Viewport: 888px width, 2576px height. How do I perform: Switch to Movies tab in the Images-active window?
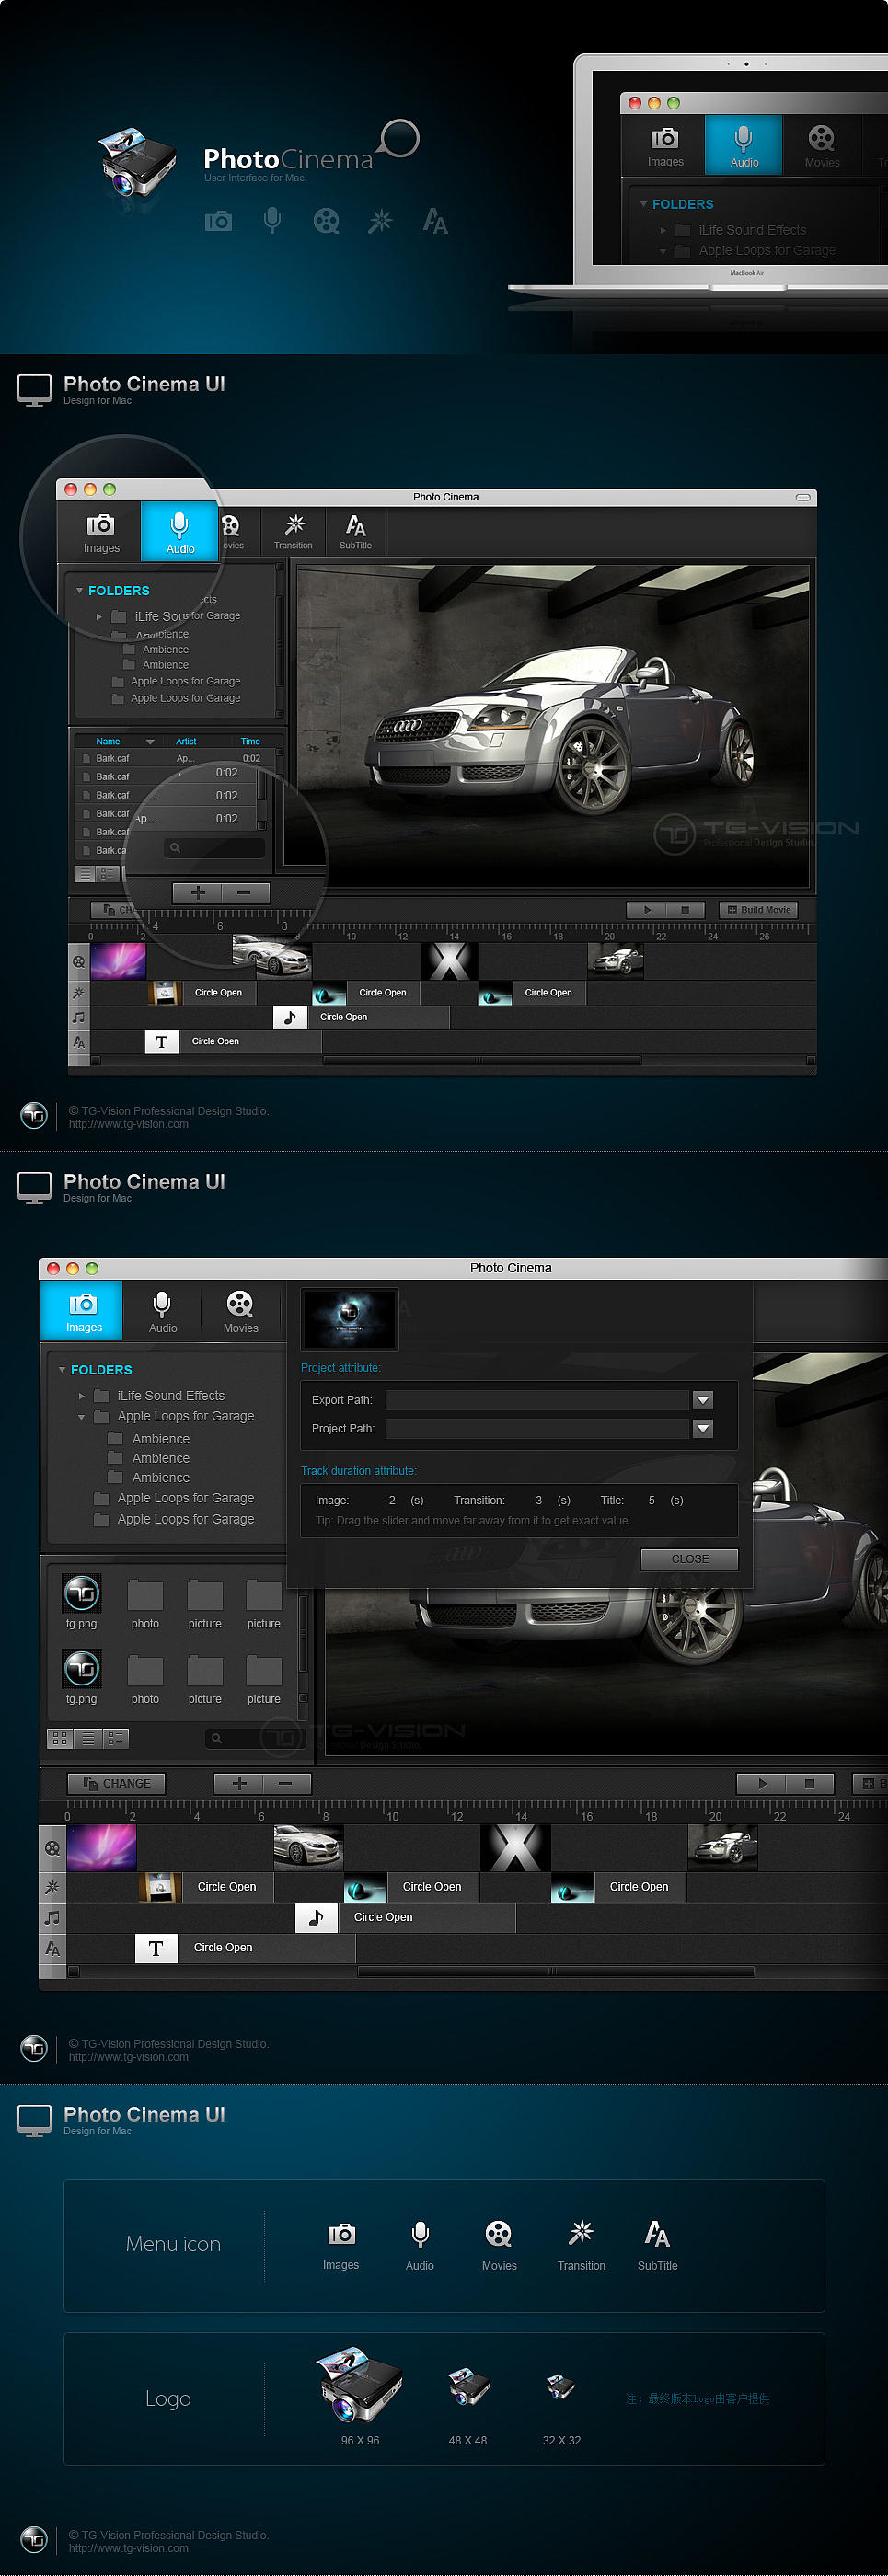(x=240, y=1311)
